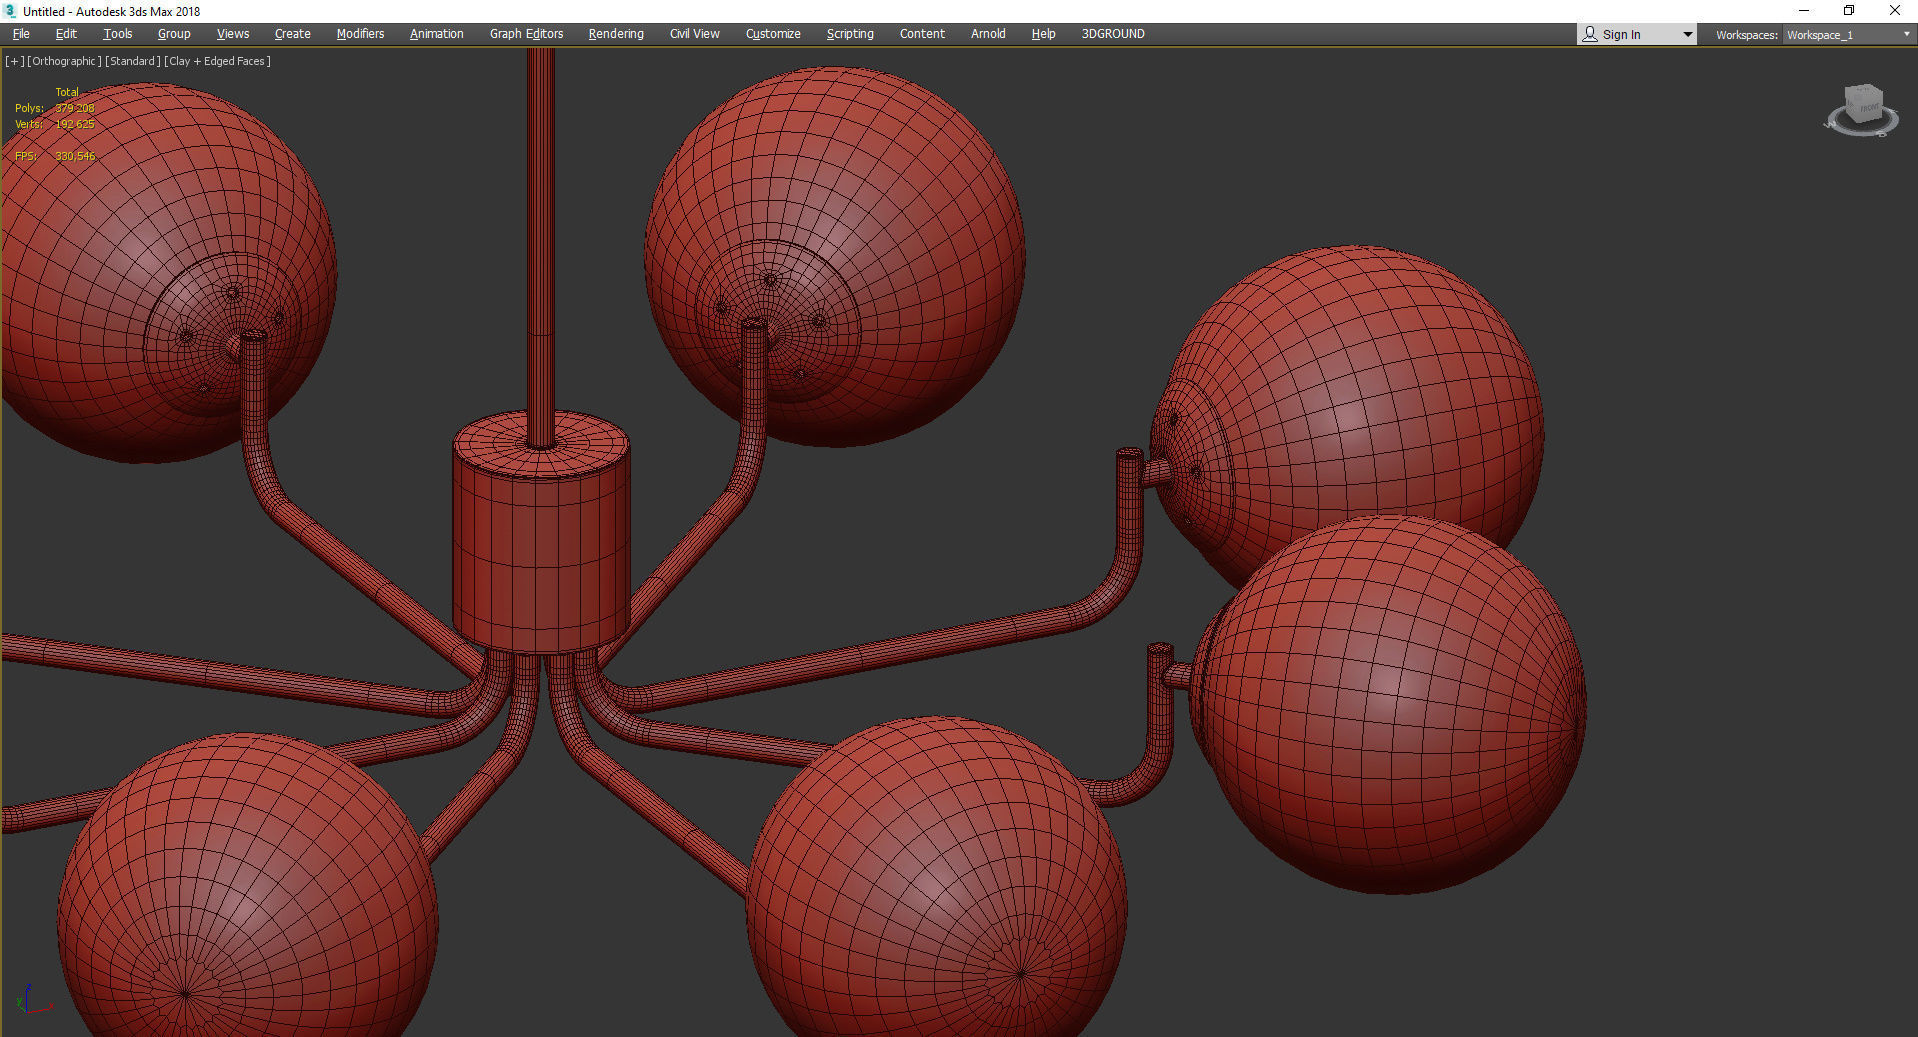Open the [Clay + Edged Faces] display menu
Image resolution: width=1918 pixels, height=1037 pixels.
pyautogui.click(x=217, y=61)
